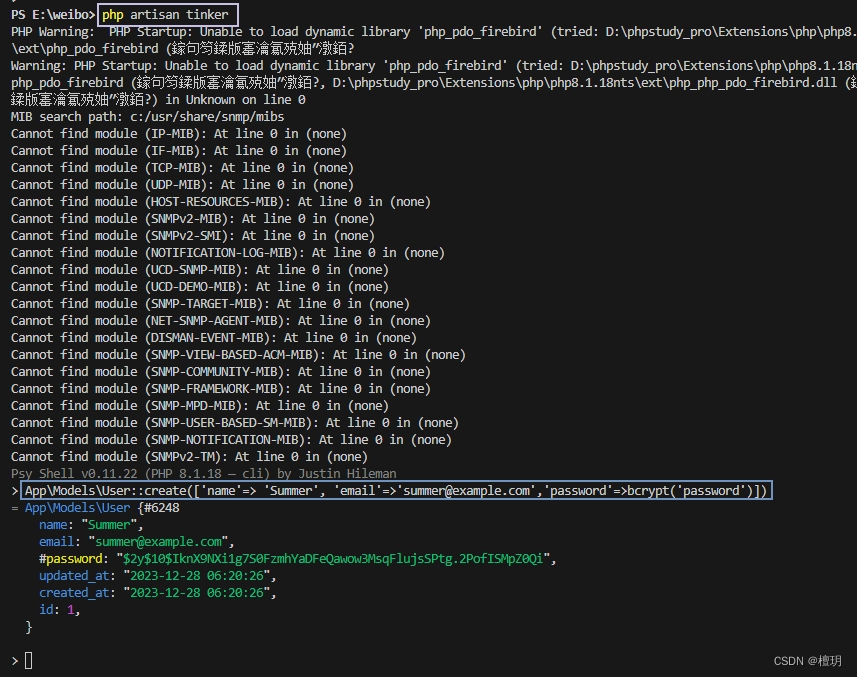Click the first PHP Warning line

tap(300, 31)
